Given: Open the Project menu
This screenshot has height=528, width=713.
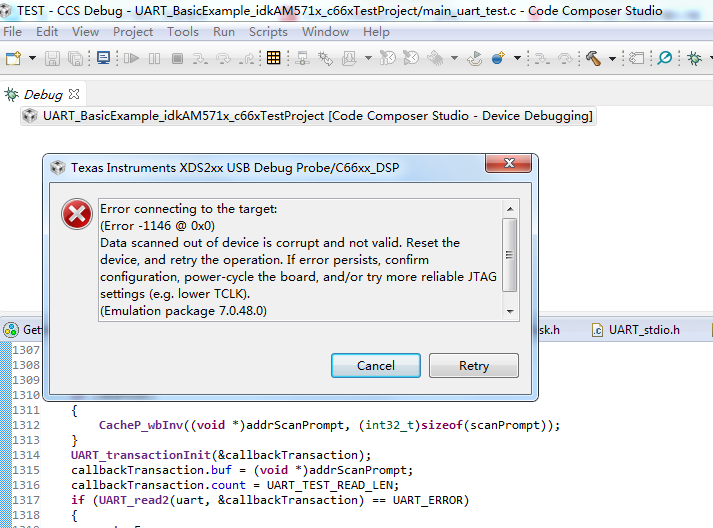Looking at the screenshot, I should point(133,32).
